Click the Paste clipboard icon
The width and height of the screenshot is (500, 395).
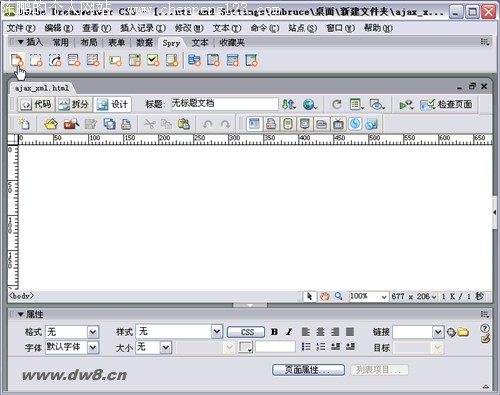[x=184, y=124]
